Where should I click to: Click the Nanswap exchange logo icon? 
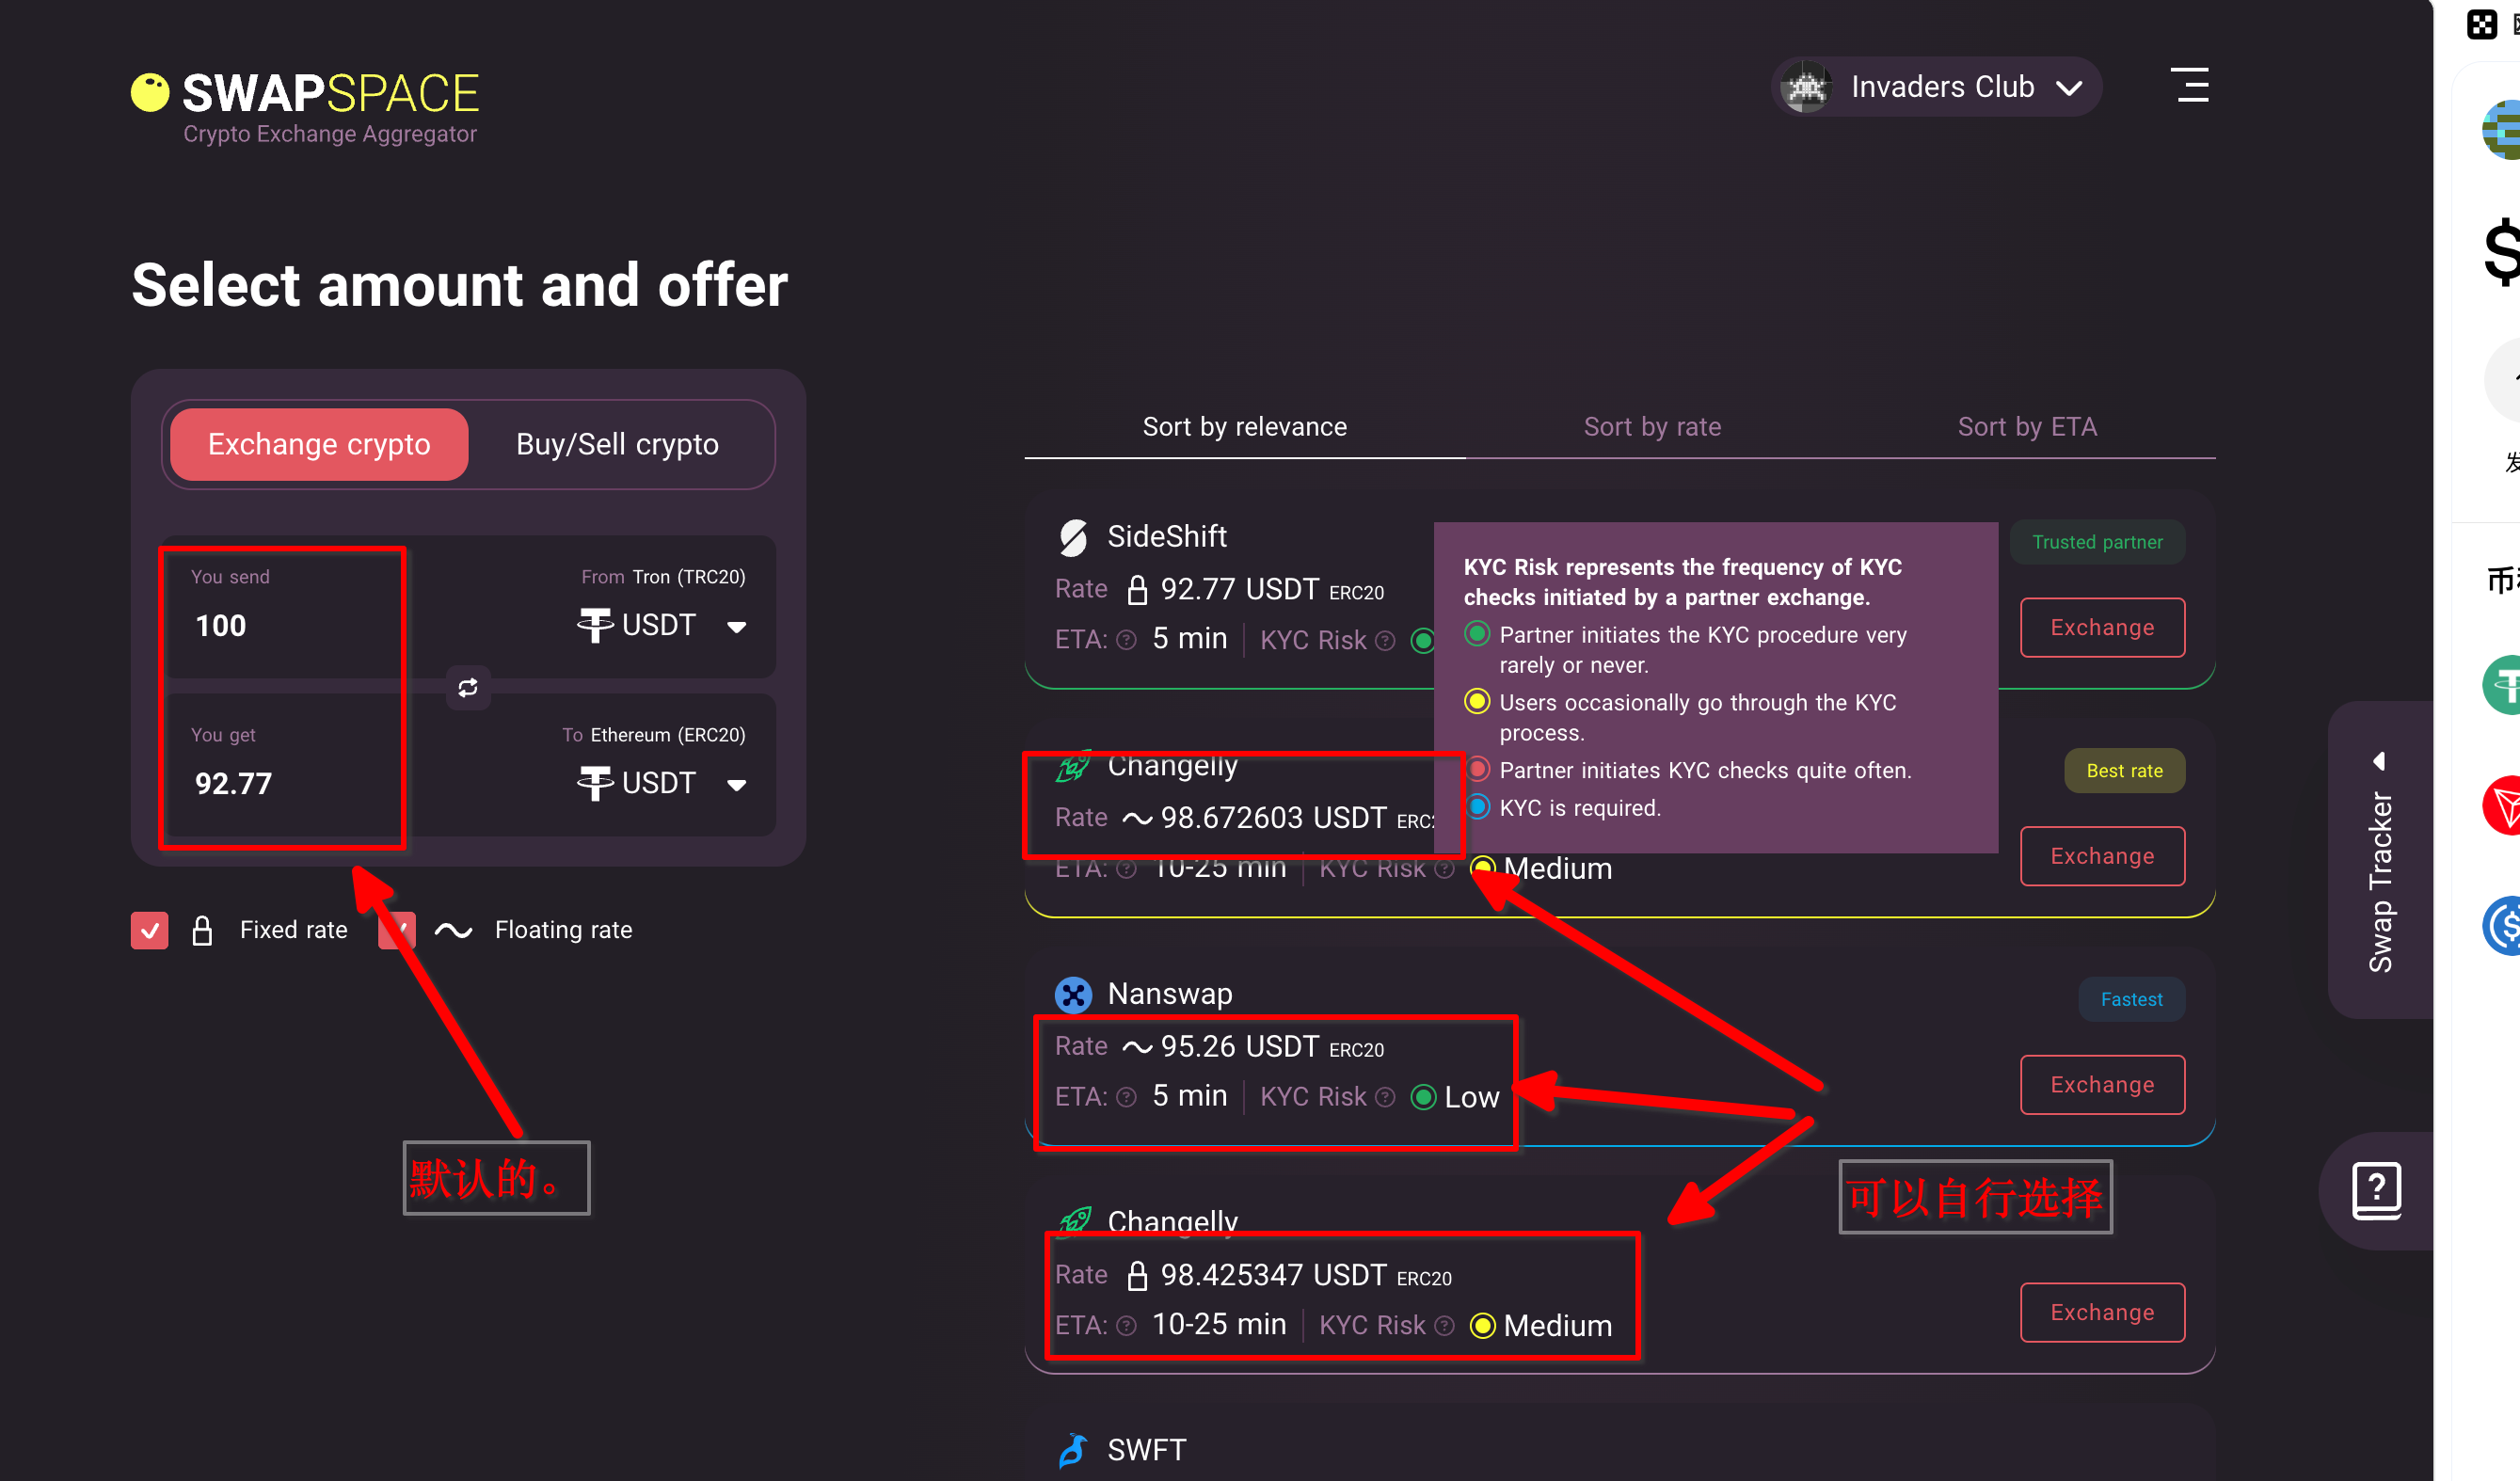(1073, 994)
